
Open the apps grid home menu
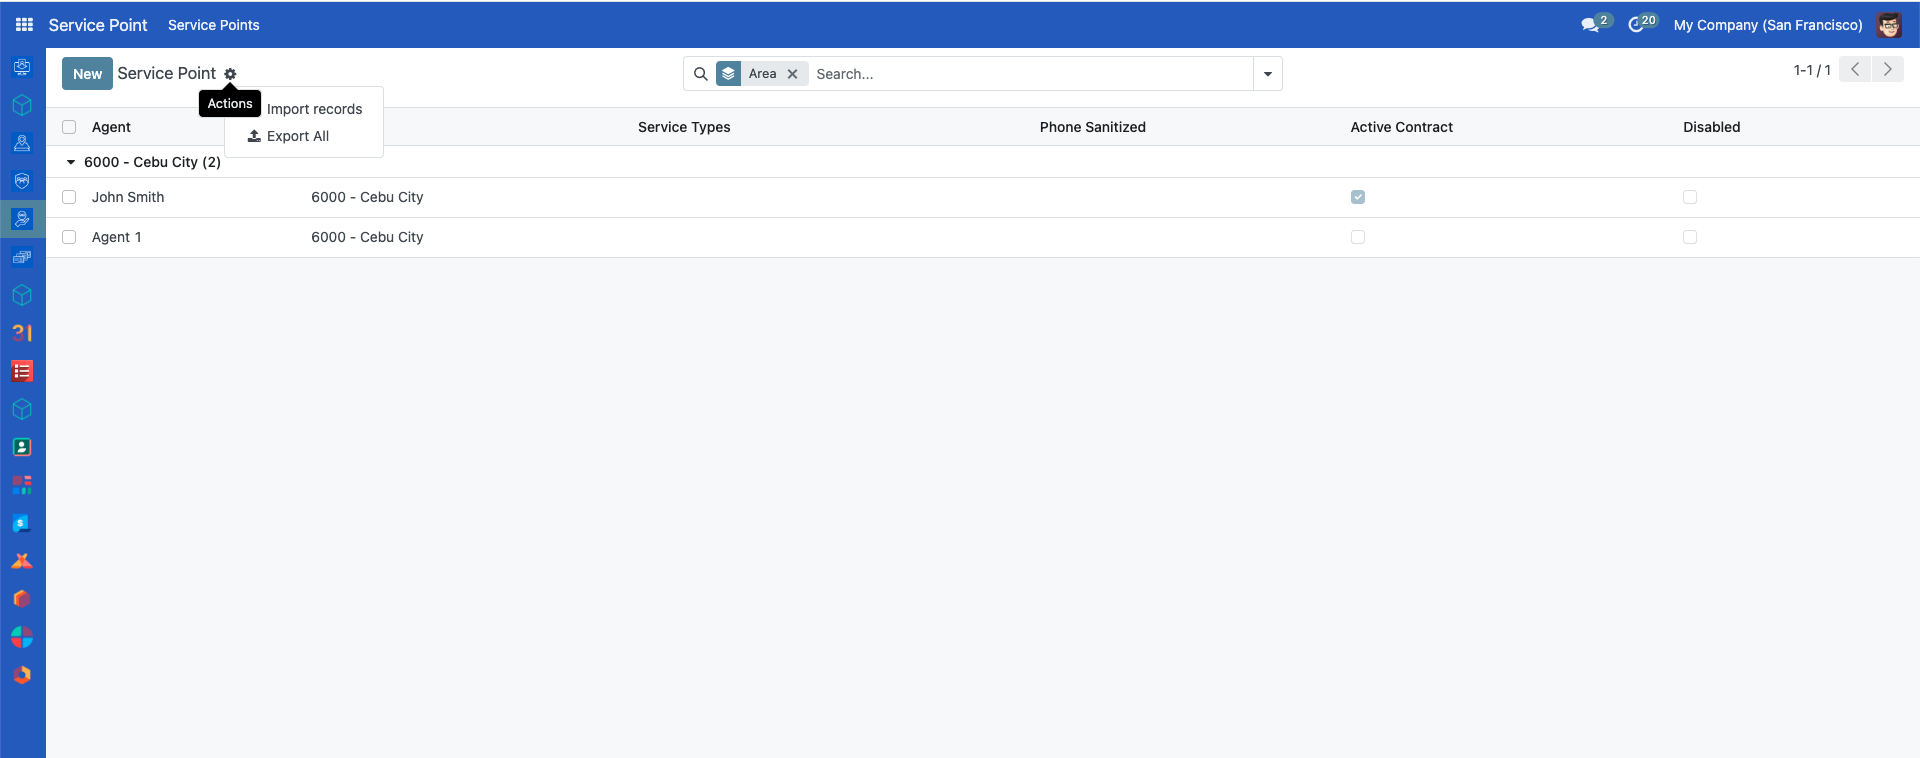tap(24, 24)
